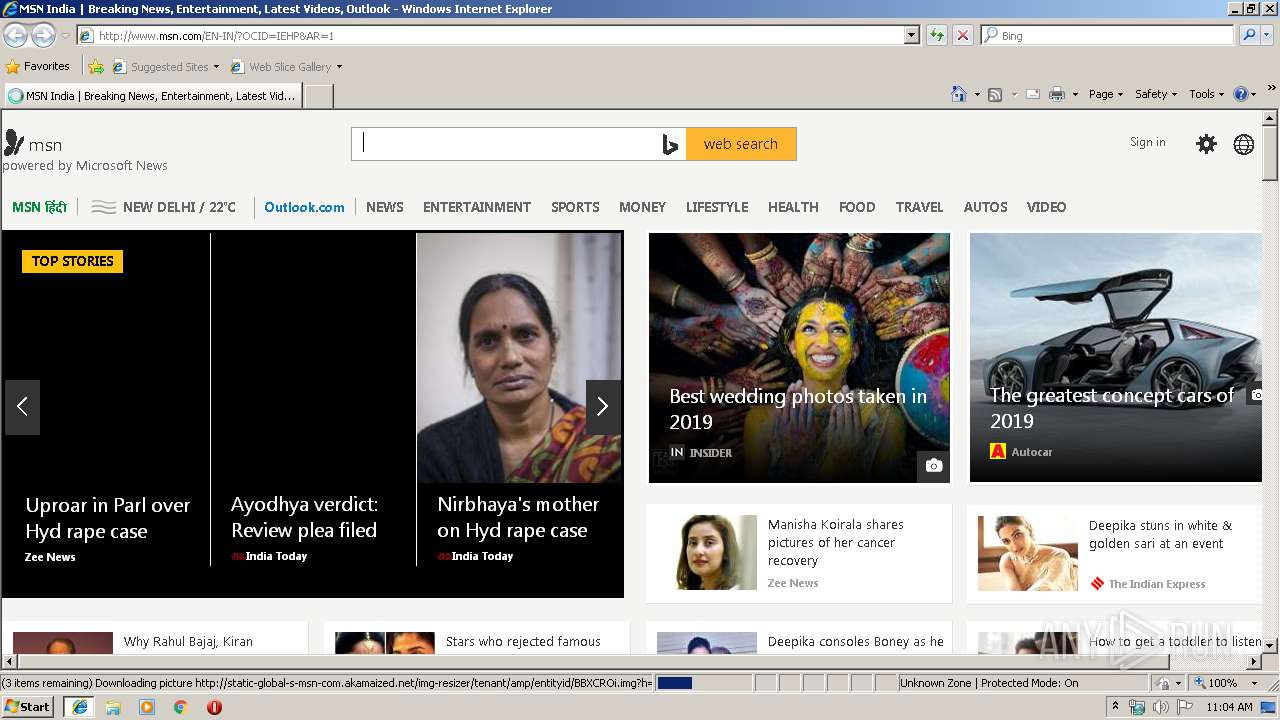Click the MSN butterfly logo
1280x720 pixels.
pos(14,143)
